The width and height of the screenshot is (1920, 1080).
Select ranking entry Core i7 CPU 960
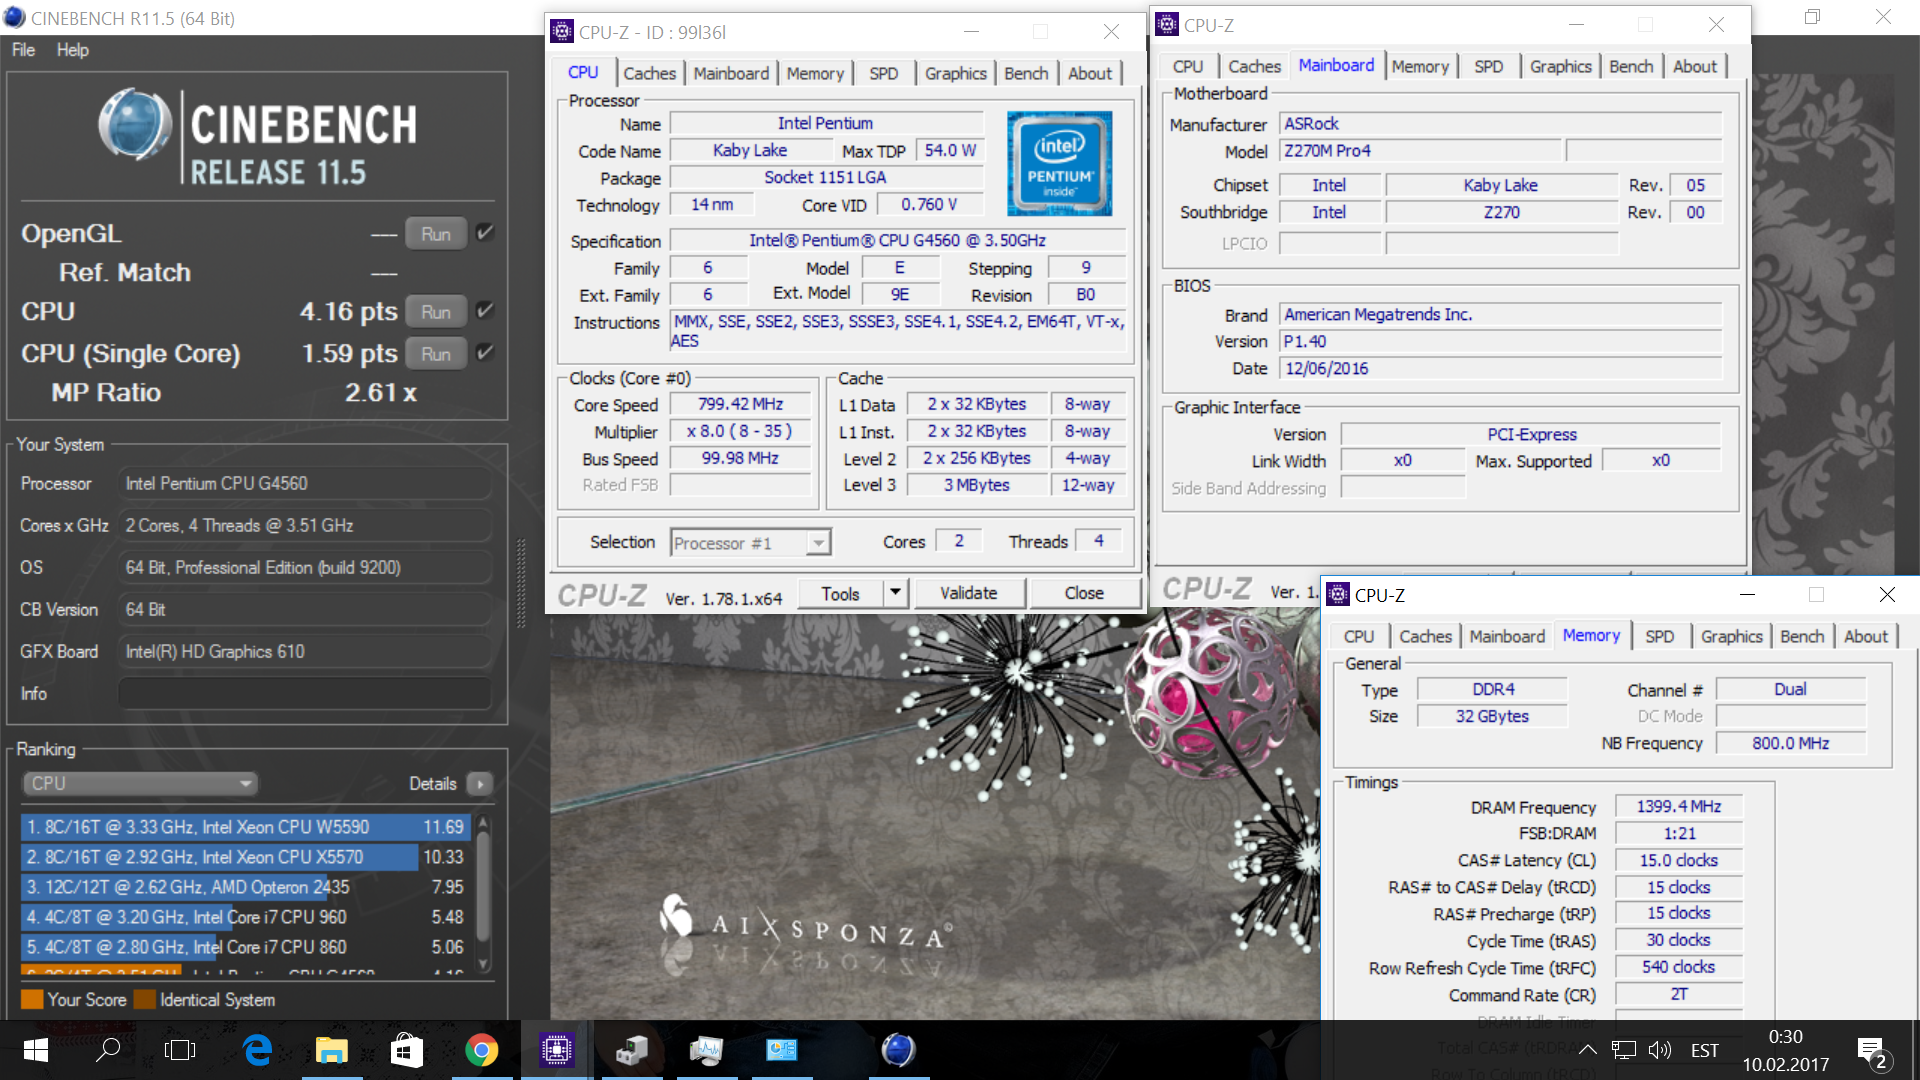tap(245, 917)
